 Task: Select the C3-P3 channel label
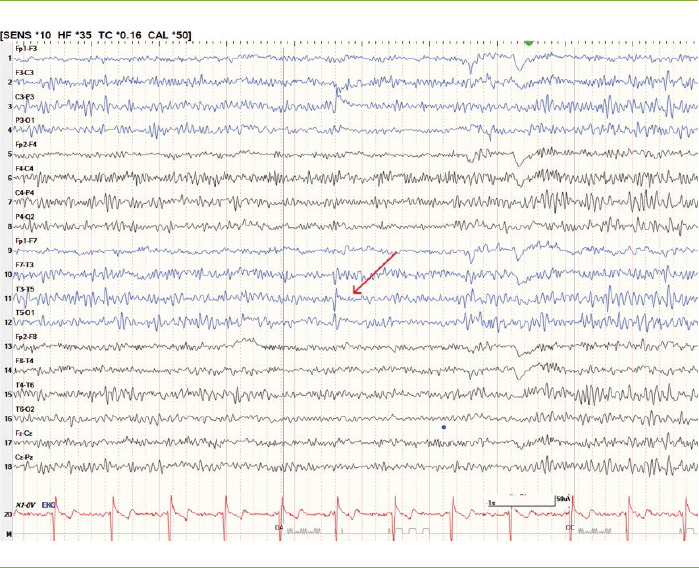[x=25, y=96]
